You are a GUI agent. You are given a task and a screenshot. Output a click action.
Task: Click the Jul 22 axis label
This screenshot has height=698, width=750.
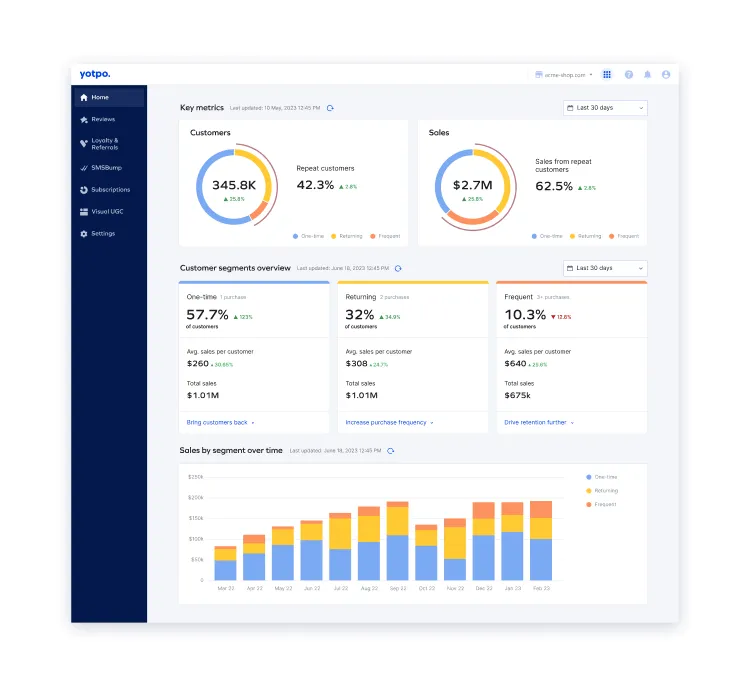pyautogui.click(x=341, y=588)
